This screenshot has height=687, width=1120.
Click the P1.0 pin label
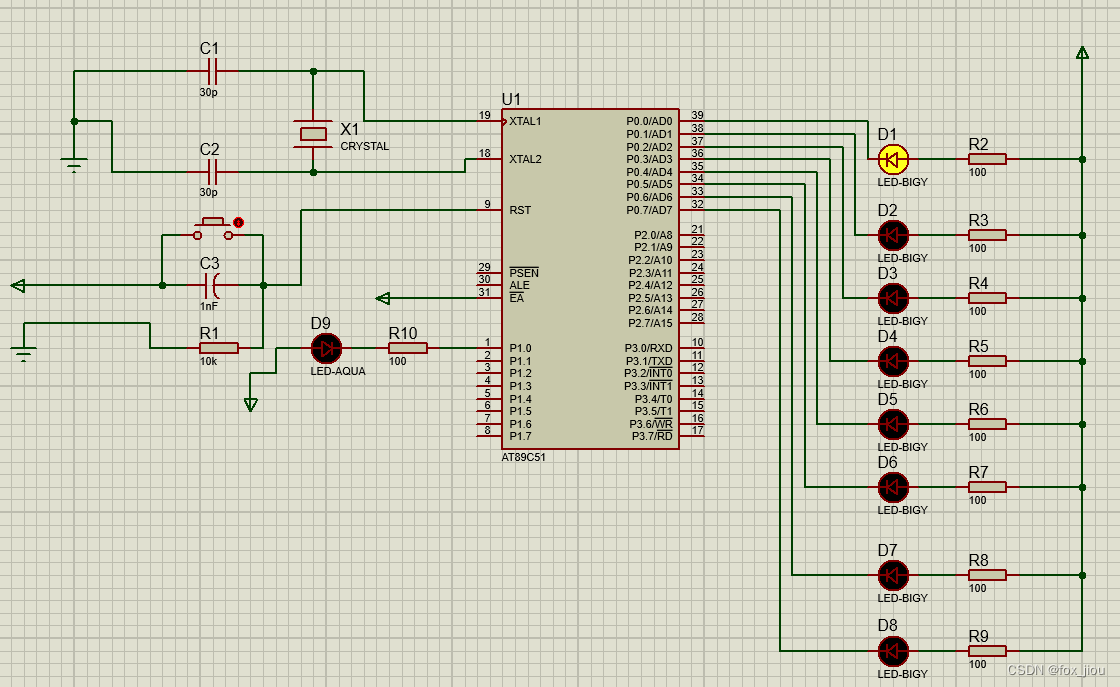520,348
